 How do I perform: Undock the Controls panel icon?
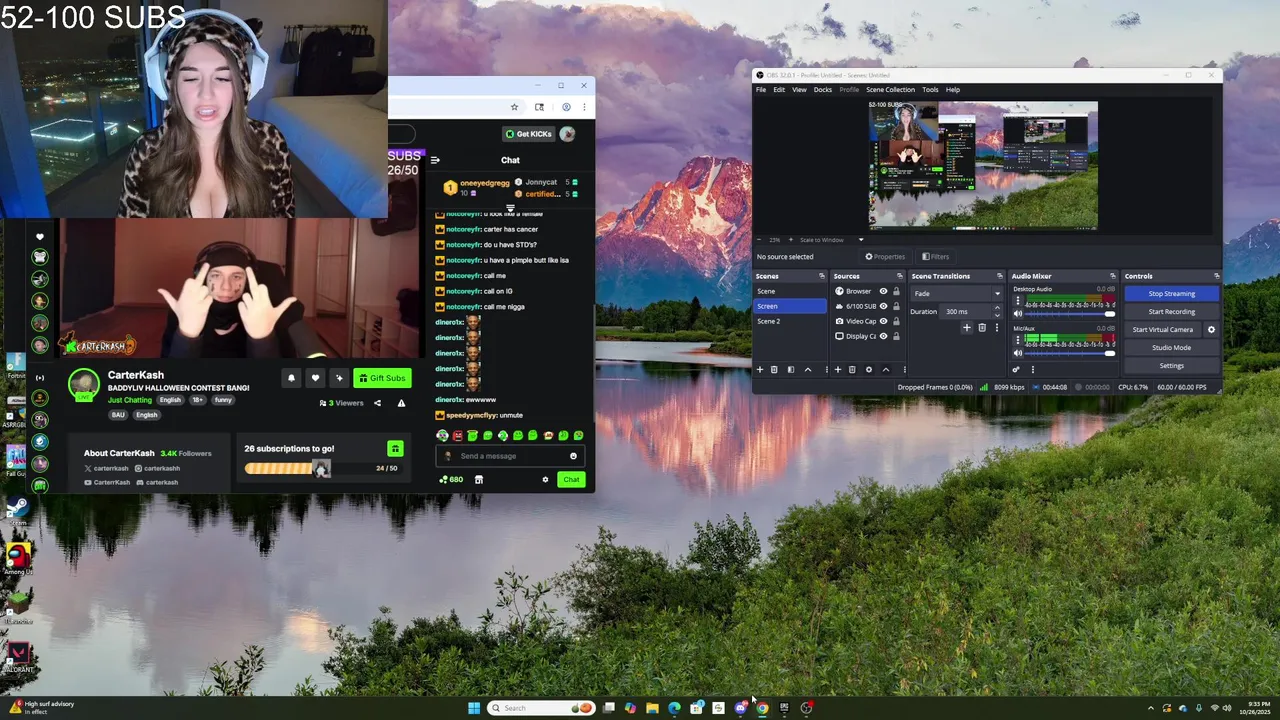click(x=1216, y=276)
